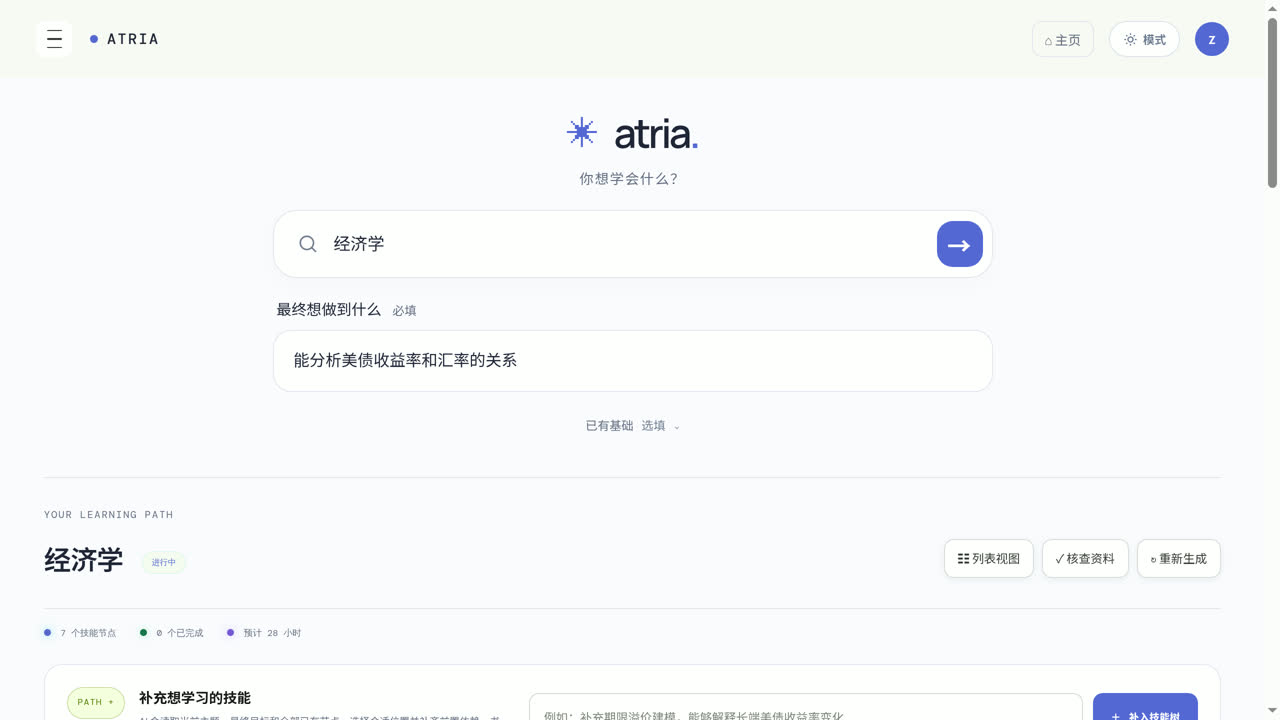This screenshot has width=1280, height=720.
Task: Click the 最终想做到什么 label
Action: click(329, 310)
